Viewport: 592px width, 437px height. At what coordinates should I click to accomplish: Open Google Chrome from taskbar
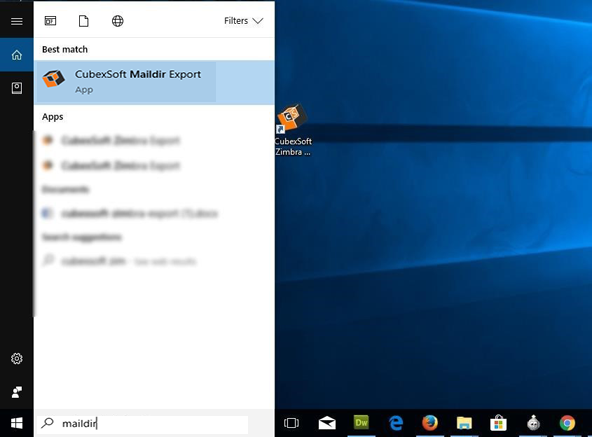pyautogui.click(x=567, y=423)
